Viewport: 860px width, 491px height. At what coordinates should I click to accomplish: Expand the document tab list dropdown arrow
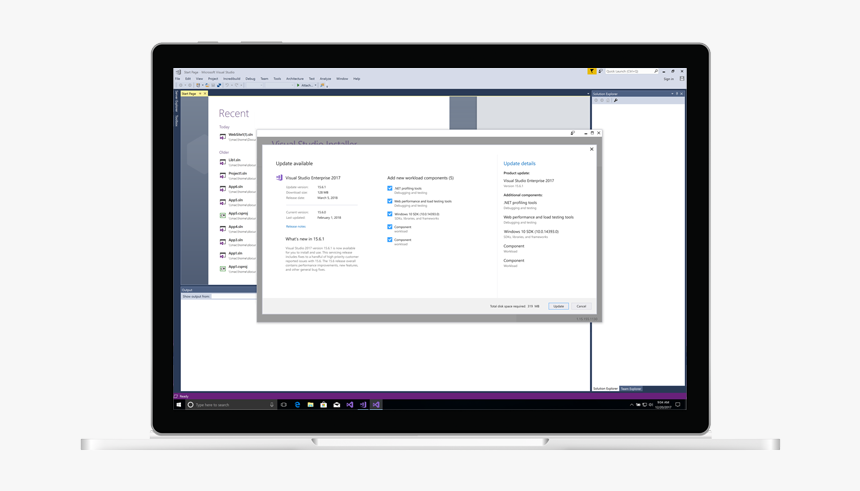(588, 94)
